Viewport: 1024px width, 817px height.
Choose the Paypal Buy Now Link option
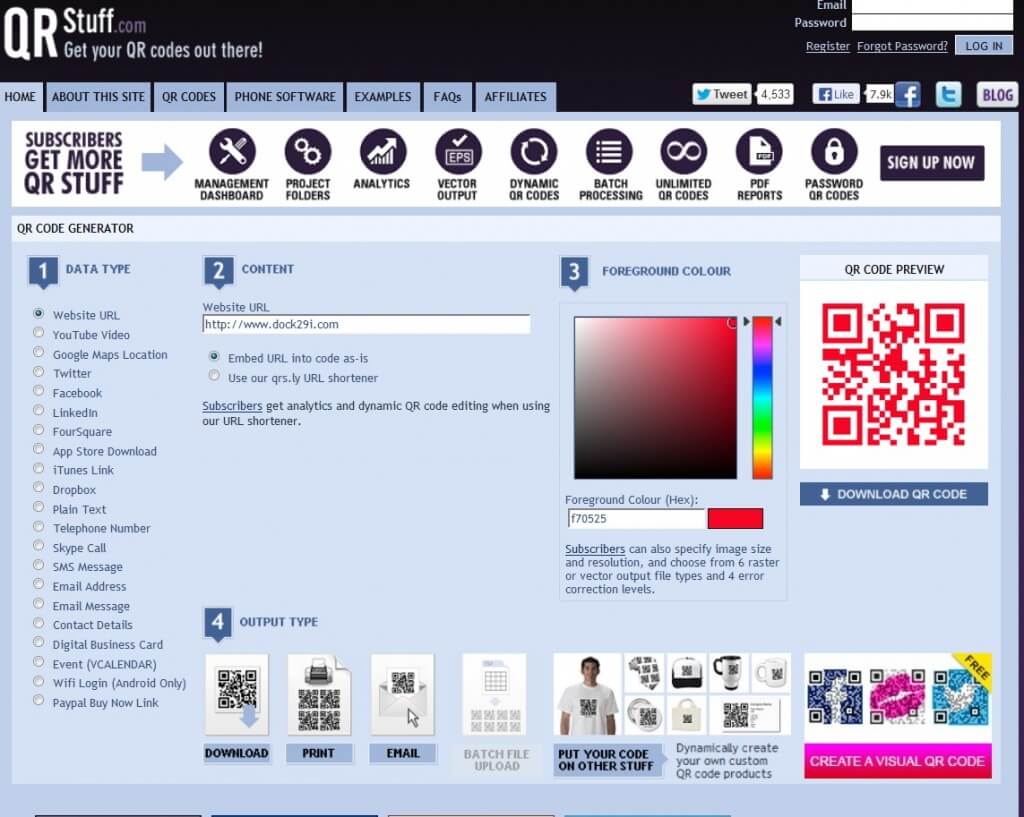tap(39, 701)
